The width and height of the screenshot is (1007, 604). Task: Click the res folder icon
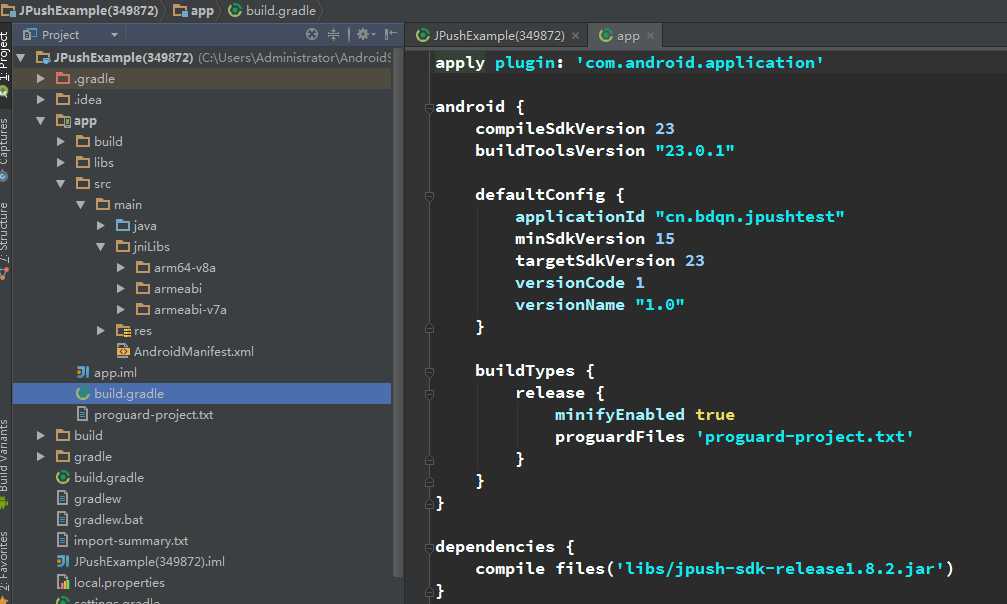click(123, 330)
